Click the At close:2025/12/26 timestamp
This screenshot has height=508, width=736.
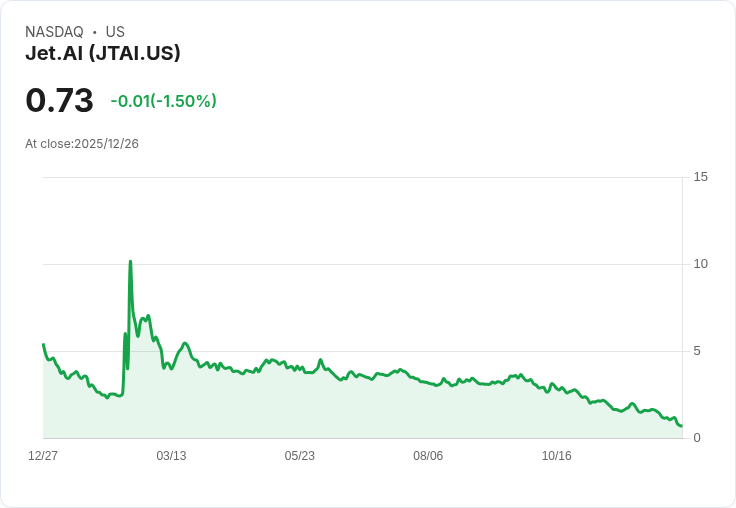pyautogui.click(x=82, y=144)
